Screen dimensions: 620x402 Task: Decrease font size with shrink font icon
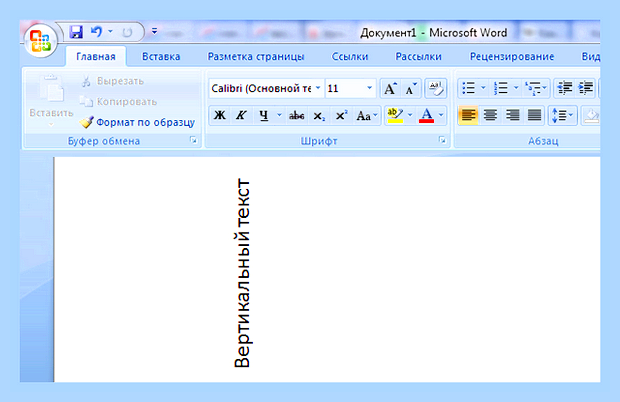[x=410, y=89]
